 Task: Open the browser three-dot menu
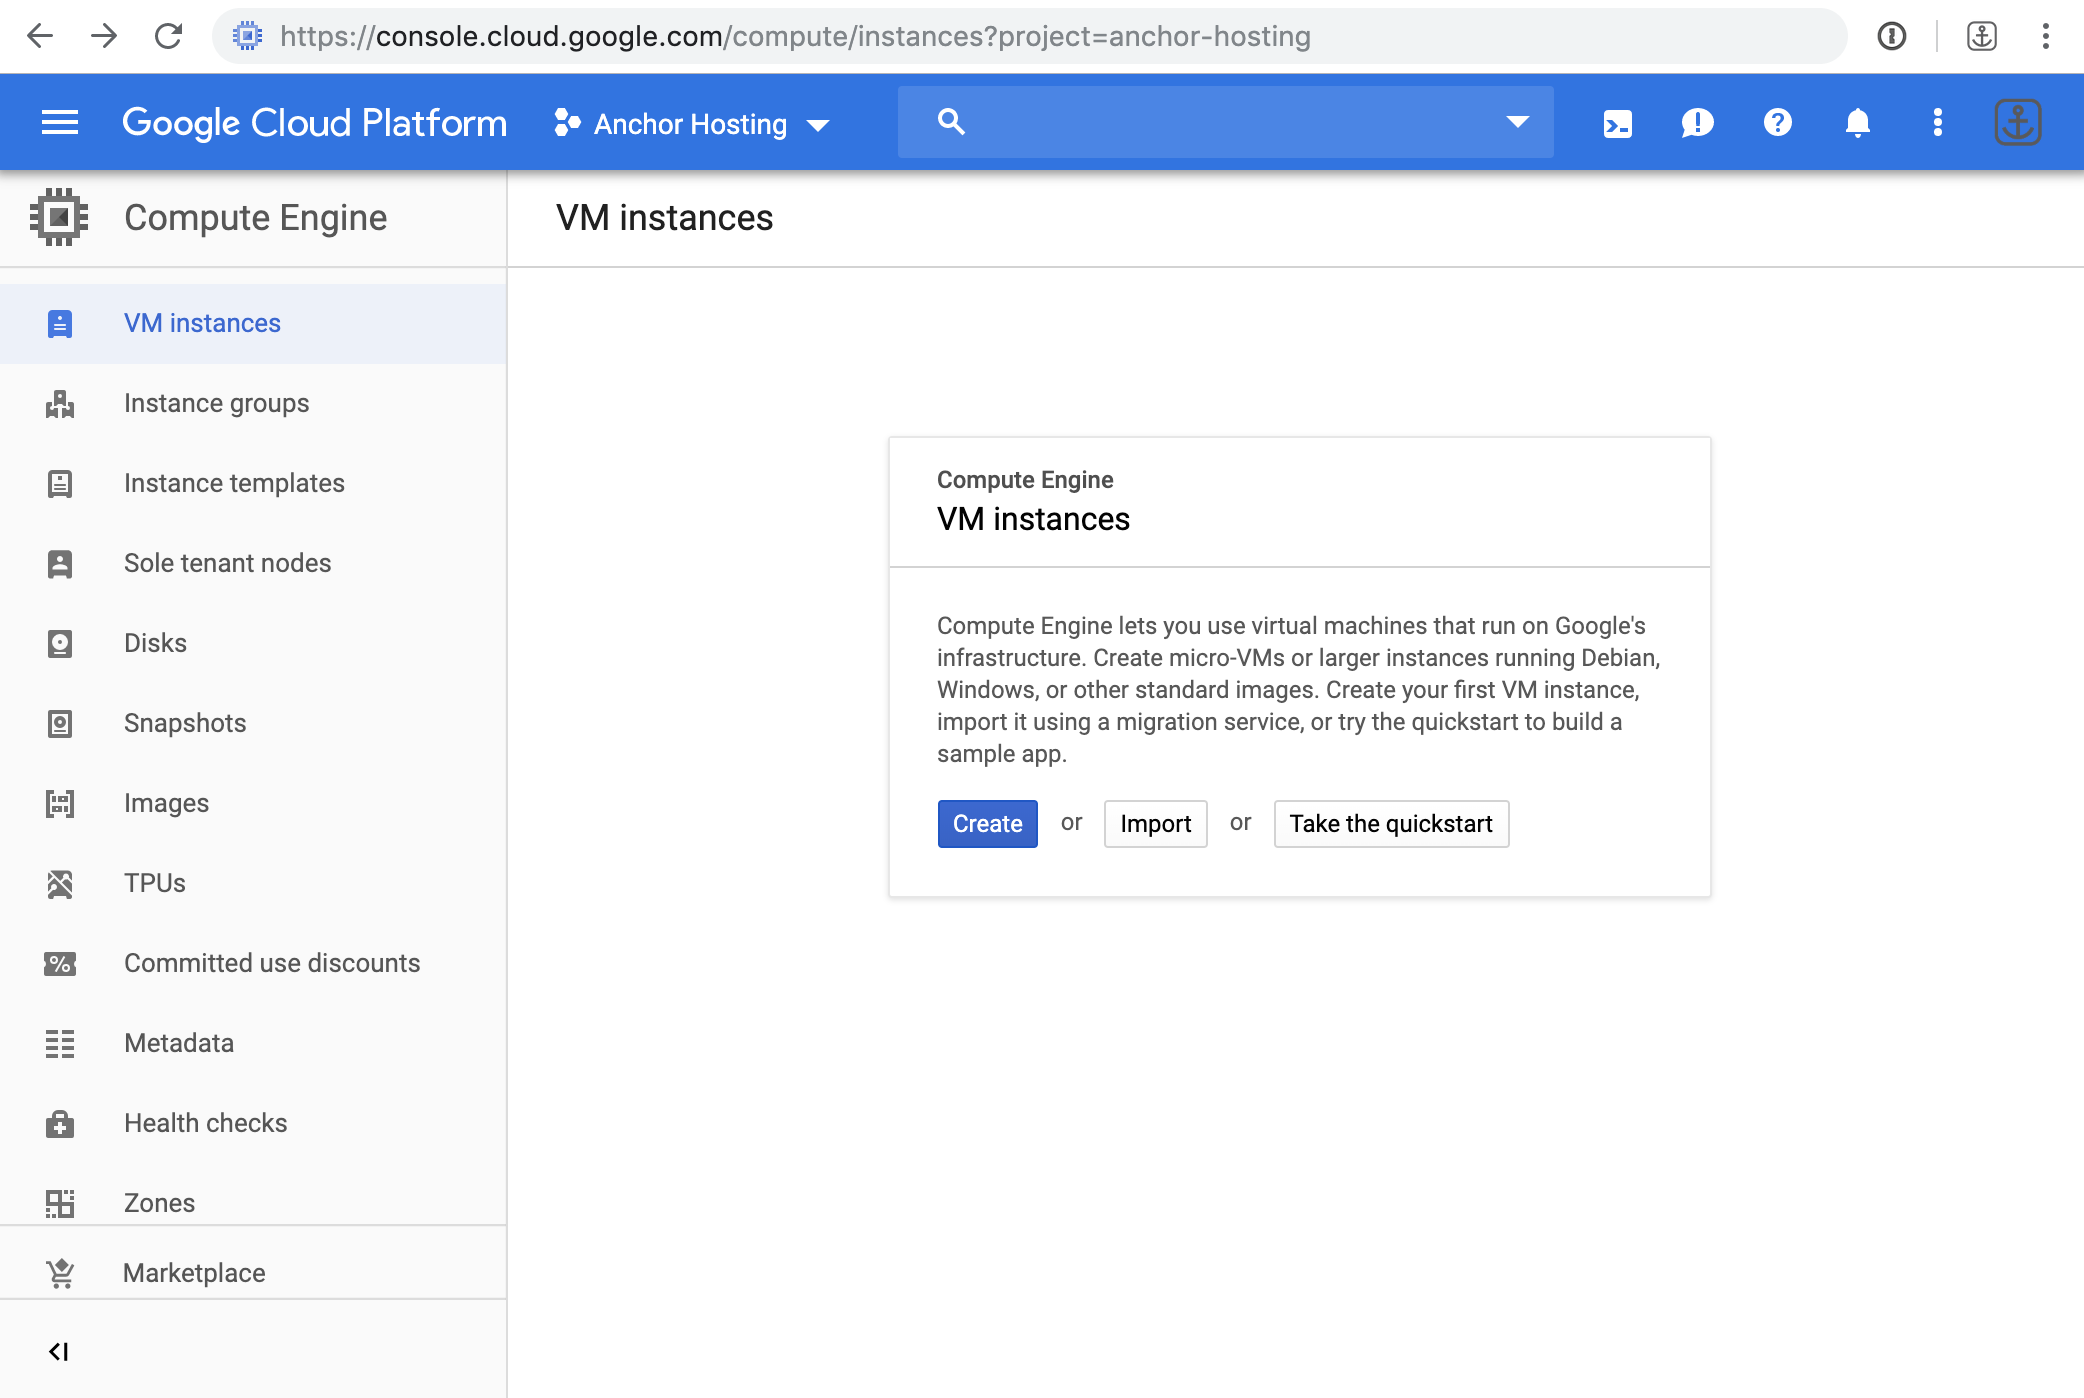(x=2046, y=37)
